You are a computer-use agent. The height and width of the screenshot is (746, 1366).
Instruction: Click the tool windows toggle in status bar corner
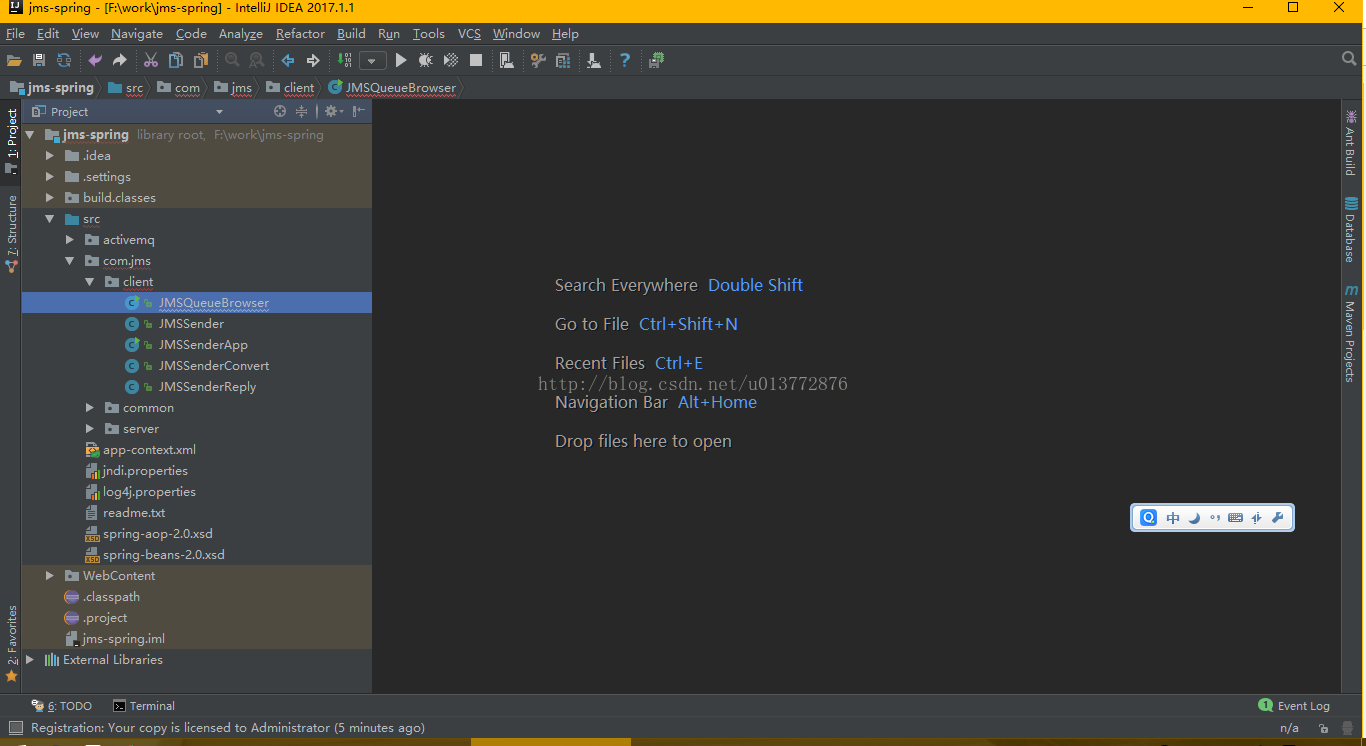pos(14,728)
